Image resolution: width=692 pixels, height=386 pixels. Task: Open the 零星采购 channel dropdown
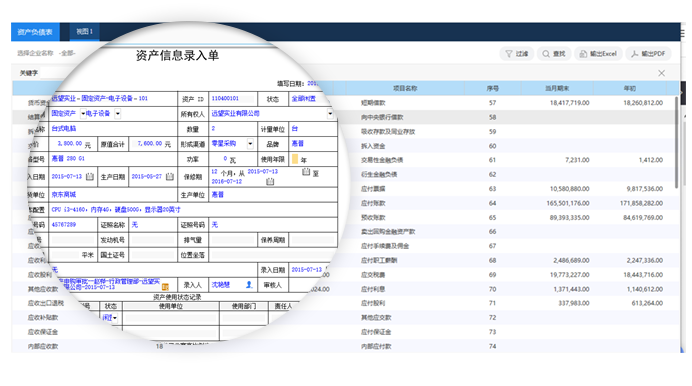click(250, 144)
